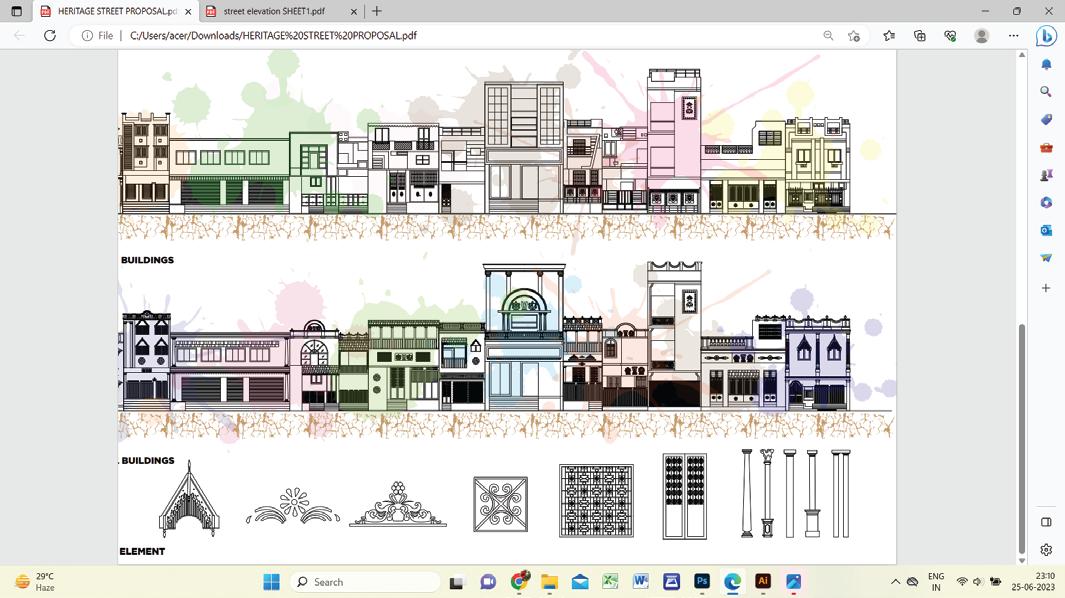Open Task View on the taskbar
Viewport: 1065px width, 598px height.
[456, 582]
